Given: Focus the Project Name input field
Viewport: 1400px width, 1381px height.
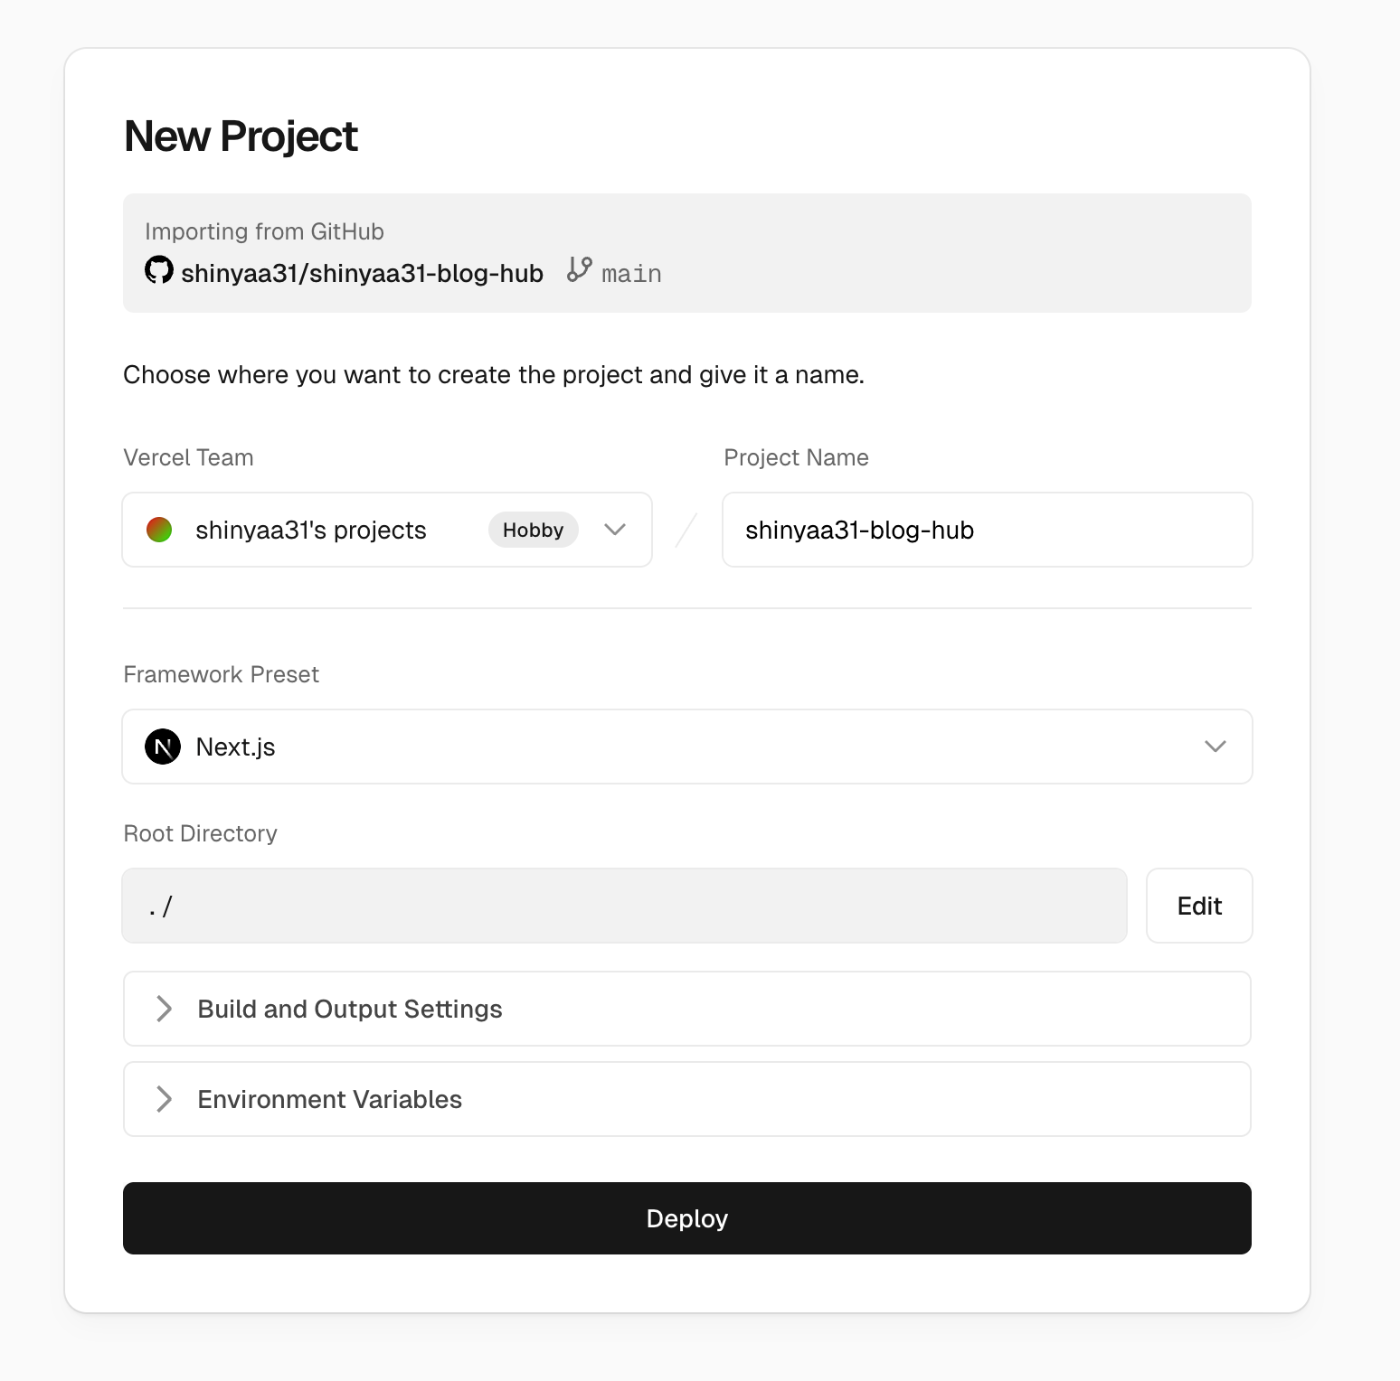Looking at the screenshot, I should coord(987,530).
